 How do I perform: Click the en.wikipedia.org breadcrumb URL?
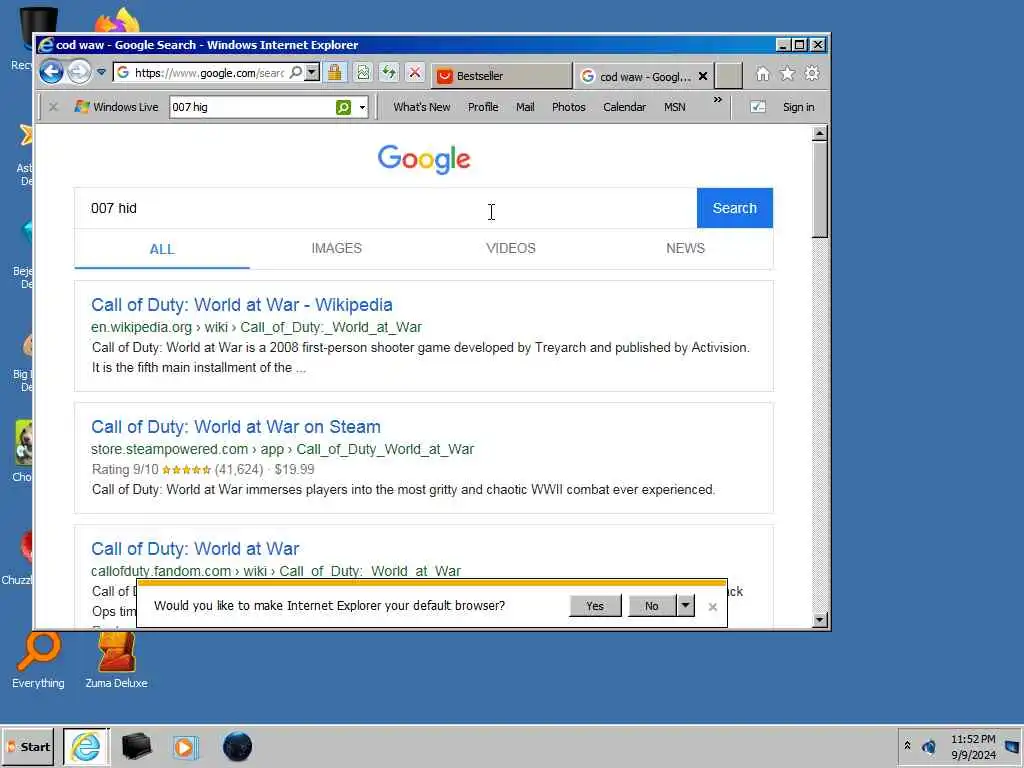[256, 327]
